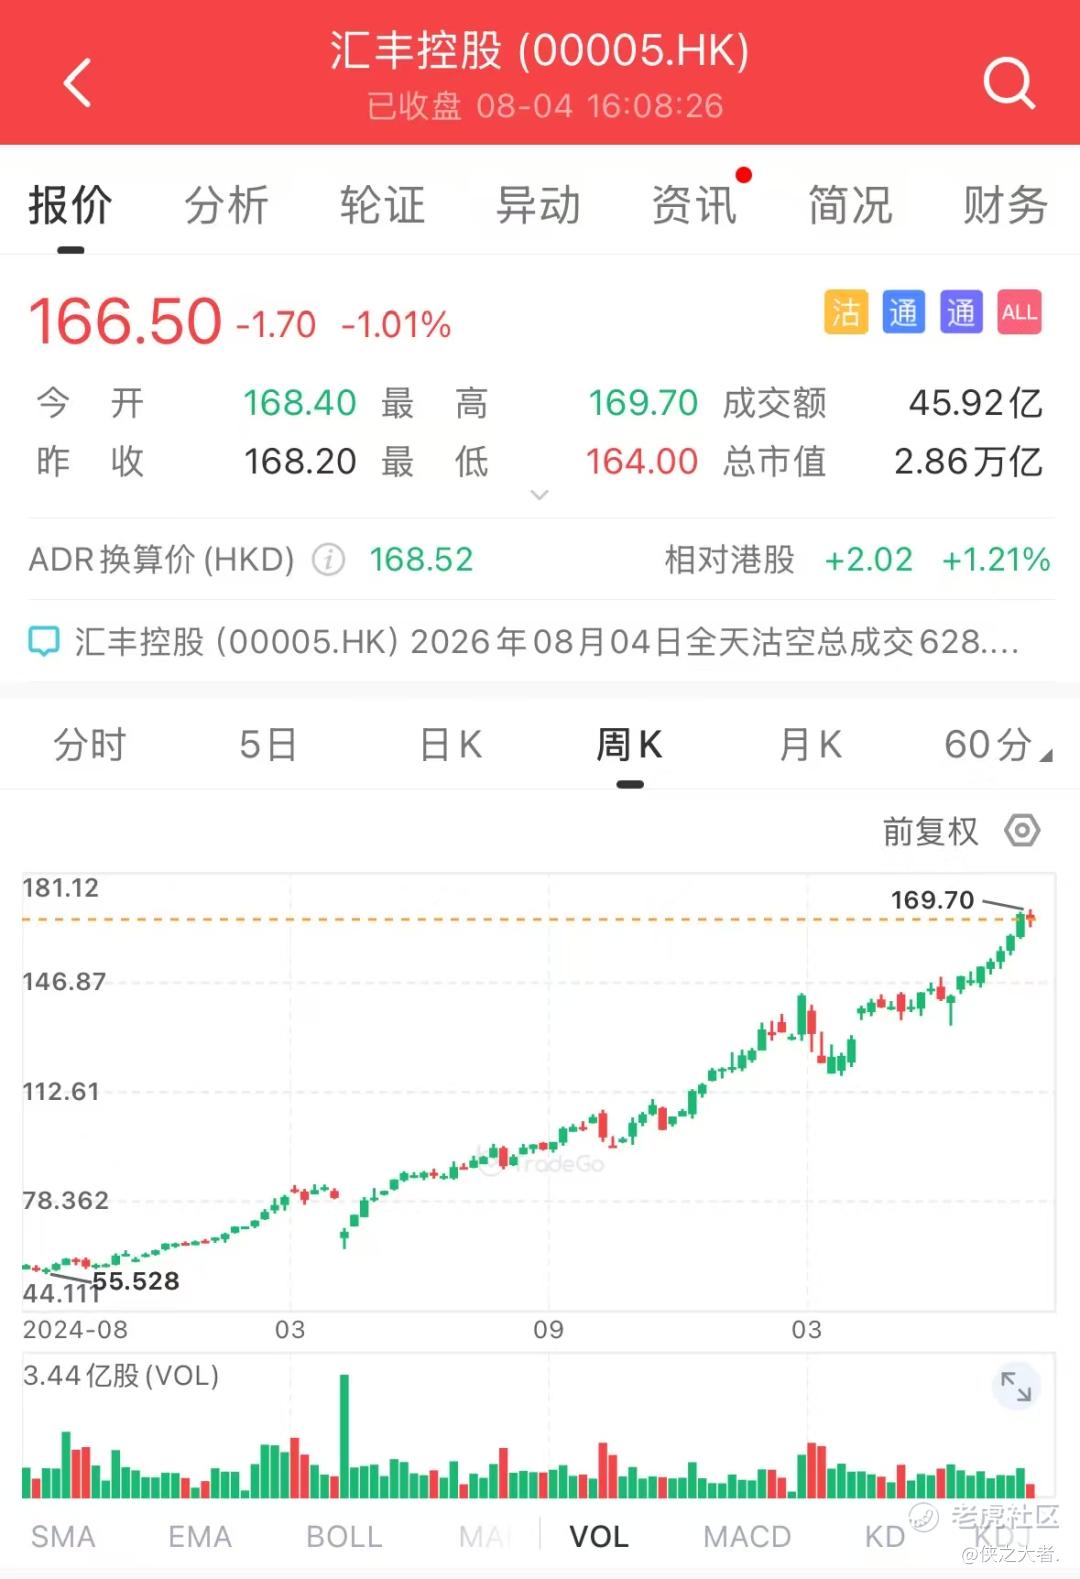Viewport: 1080px width, 1579px height.
Task: Tap the news message bubble icon
Action: (44, 642)
